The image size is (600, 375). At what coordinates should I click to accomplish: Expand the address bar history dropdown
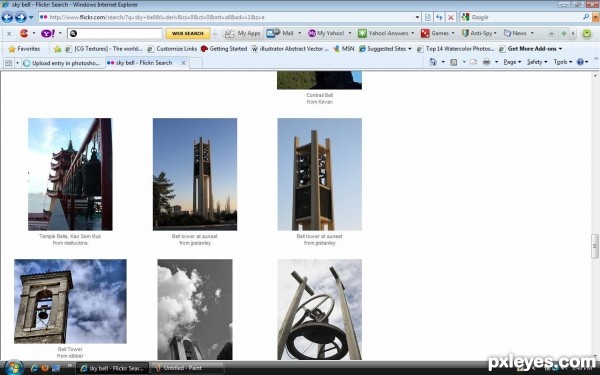pyautogui.click(x=417, y=17)
